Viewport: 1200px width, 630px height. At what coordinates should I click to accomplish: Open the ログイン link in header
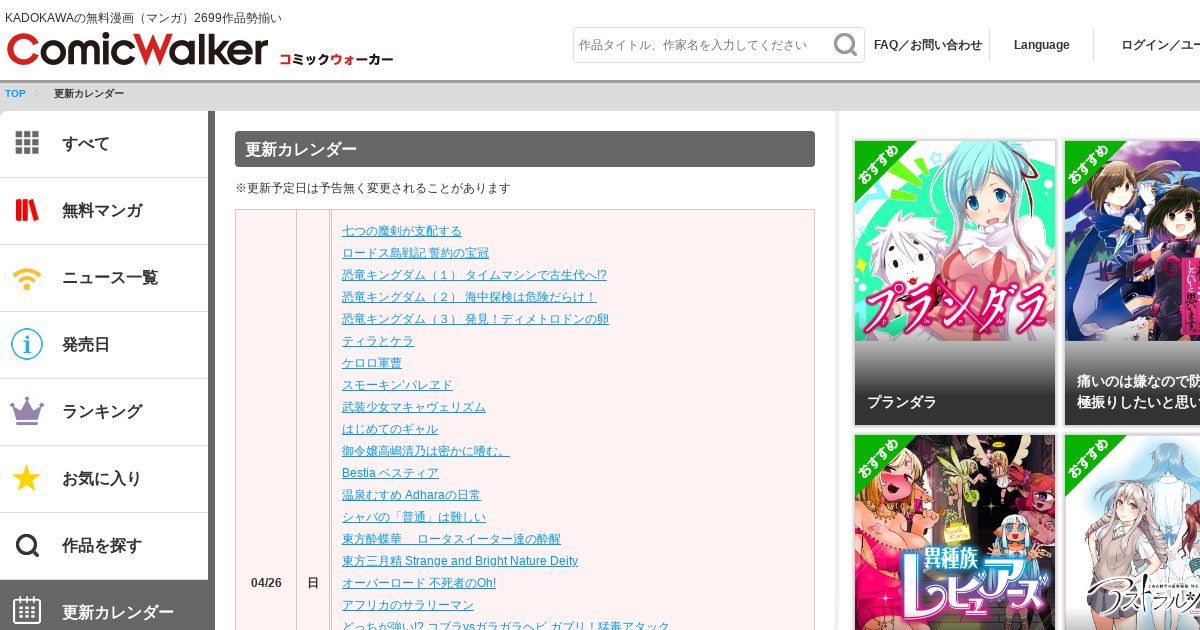click(x=1160, y=45)
